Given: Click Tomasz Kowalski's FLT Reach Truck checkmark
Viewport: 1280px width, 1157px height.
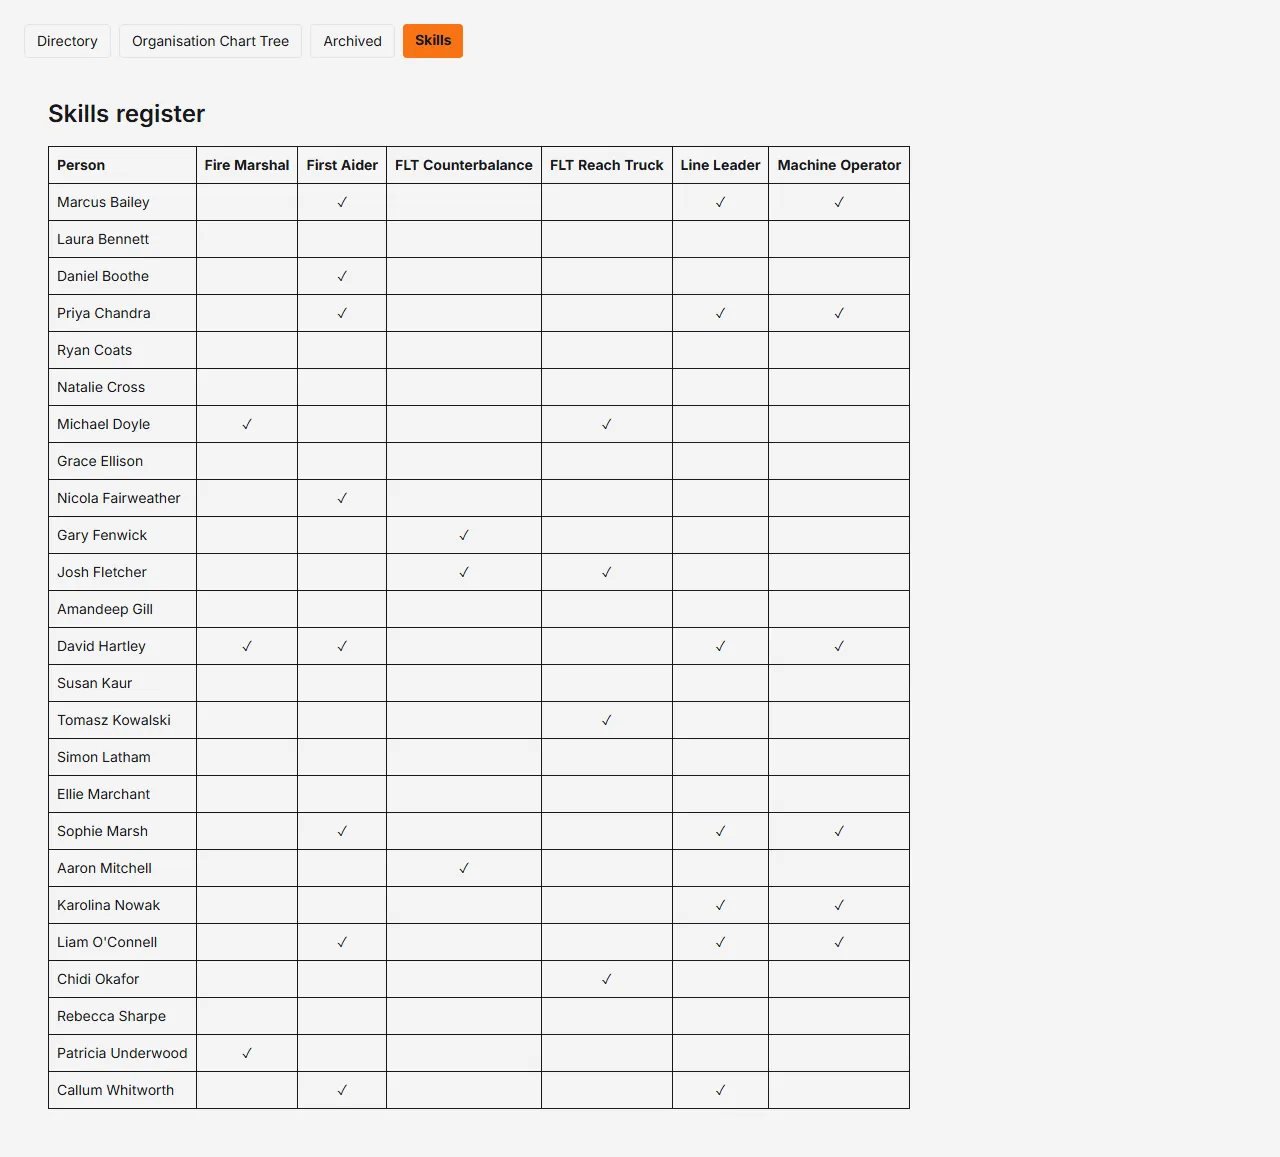Looking at the screenshot, I should click(x=606, y=720).
